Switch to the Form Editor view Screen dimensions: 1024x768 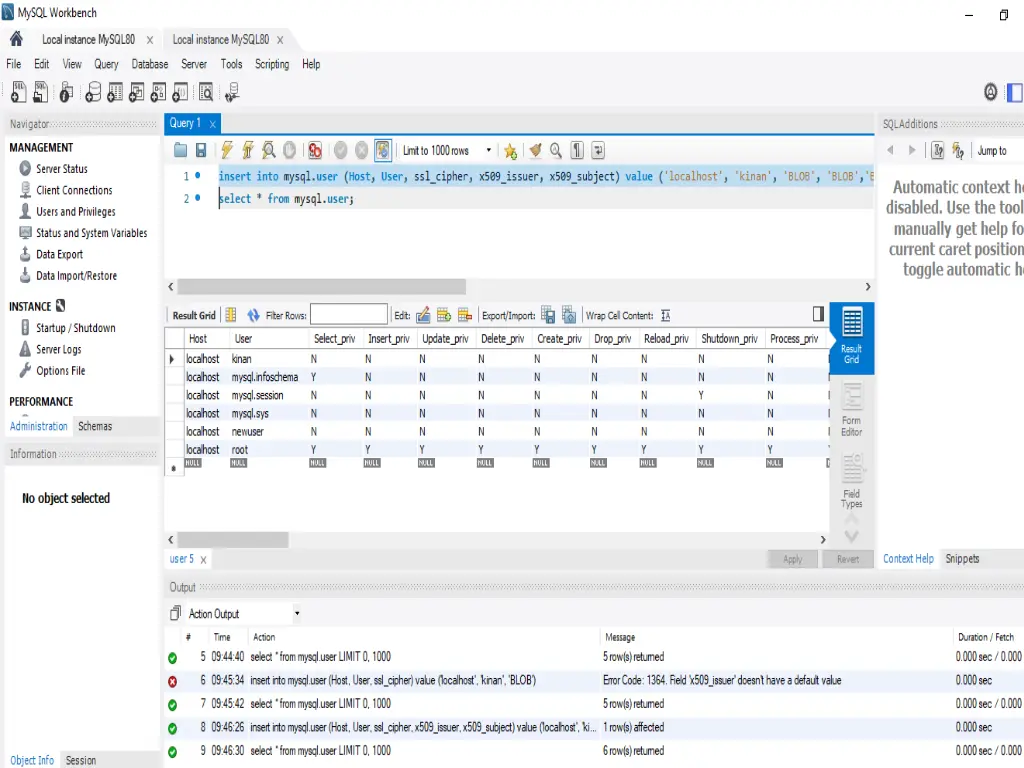coord(851,410)
